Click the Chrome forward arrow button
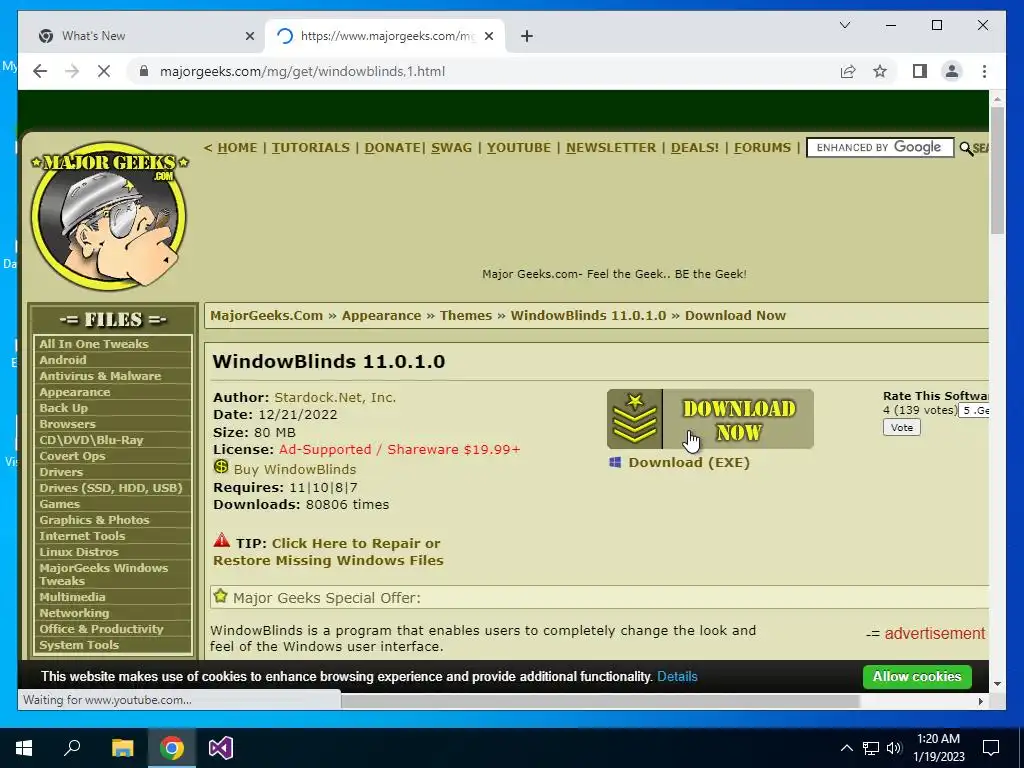 [x=72, y=71]
